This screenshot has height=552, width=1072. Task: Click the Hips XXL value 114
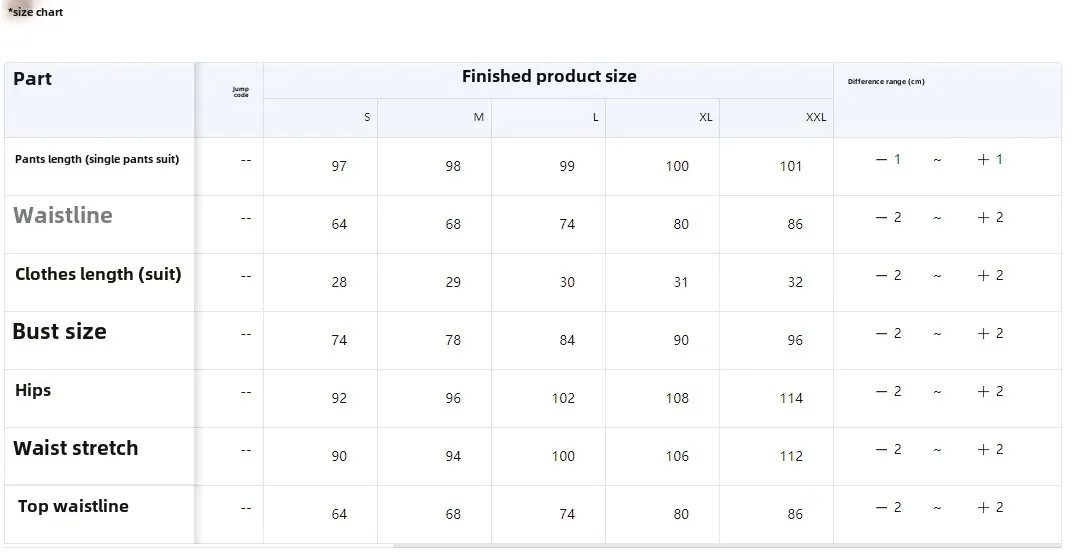click(x=791, y=398)
